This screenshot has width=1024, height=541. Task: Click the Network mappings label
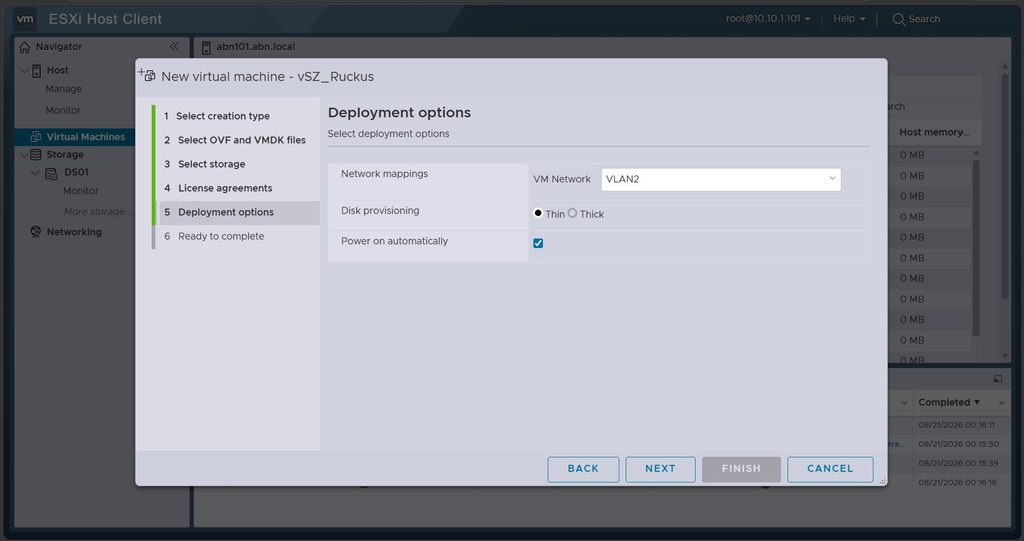384,174
